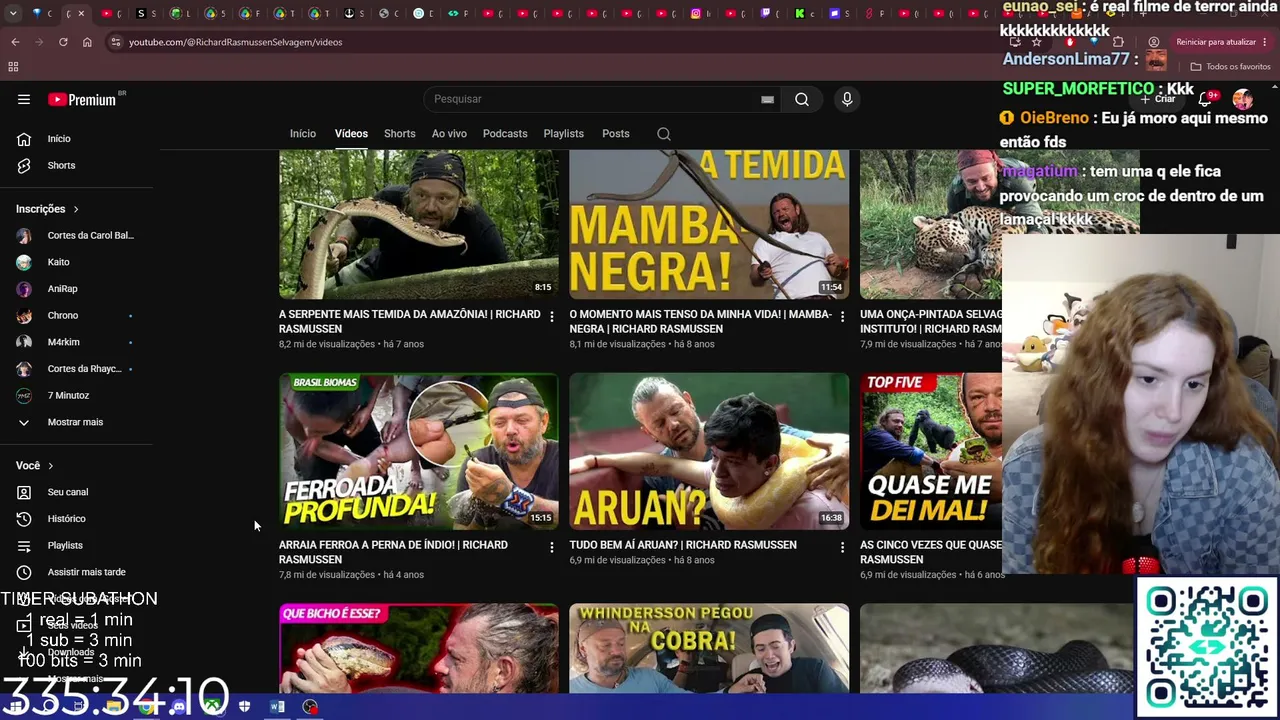Expand Mostrar mais under subscriptions

pyautogui.click(x=76, y=422)
